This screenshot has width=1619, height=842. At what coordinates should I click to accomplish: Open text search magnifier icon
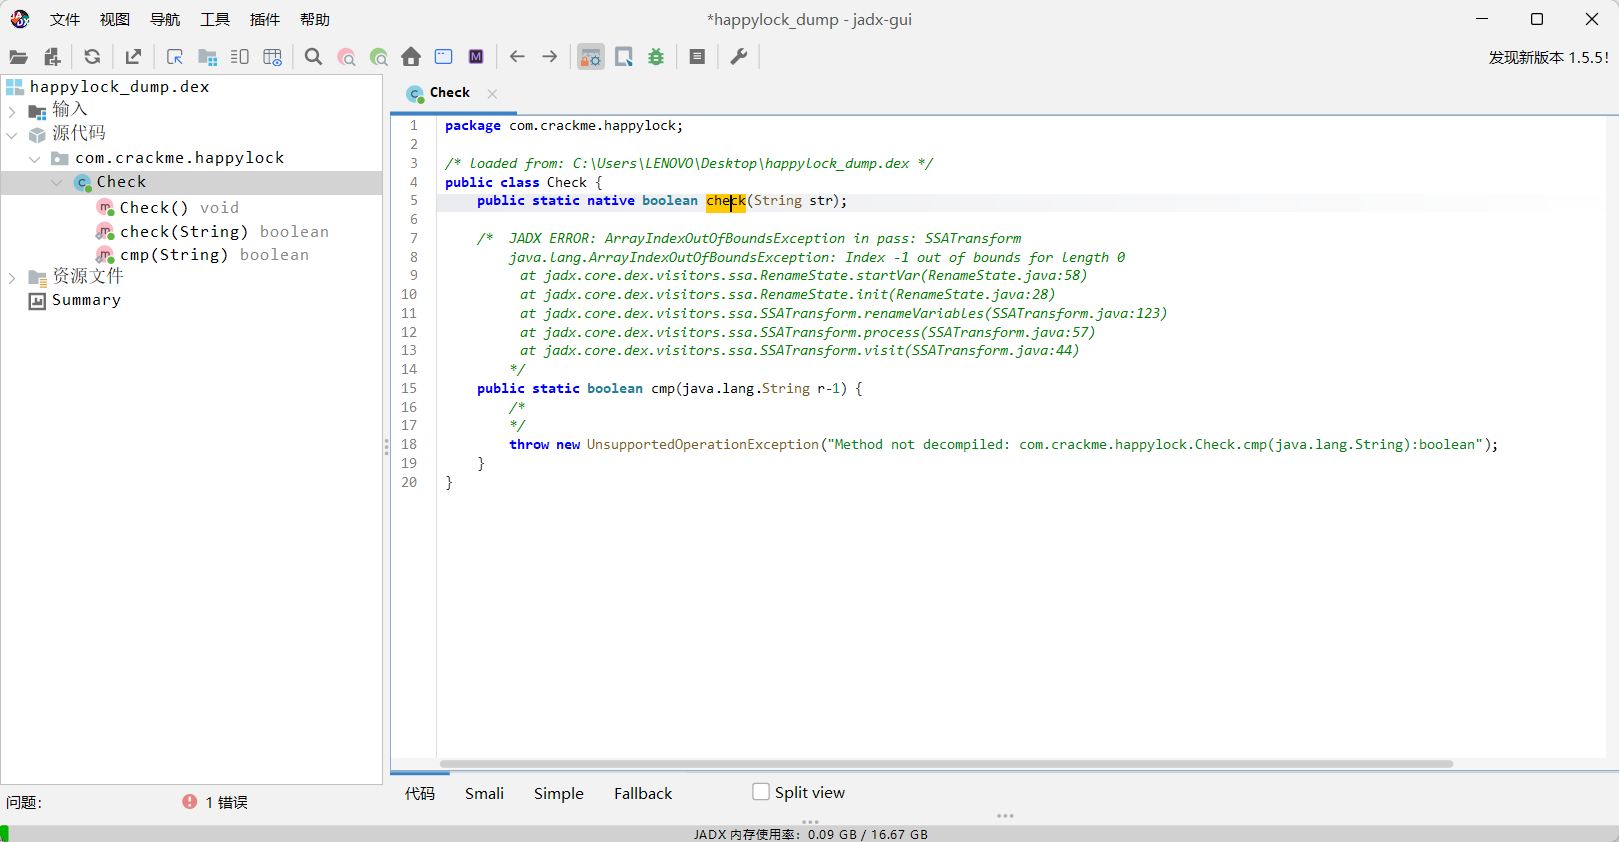(313, 57)
